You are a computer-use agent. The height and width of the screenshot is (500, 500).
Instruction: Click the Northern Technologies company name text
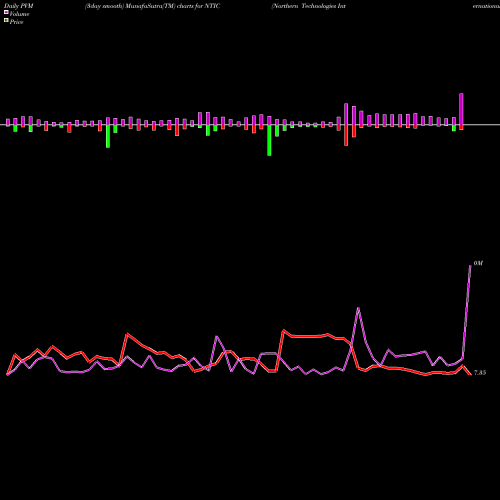[309, 6]
